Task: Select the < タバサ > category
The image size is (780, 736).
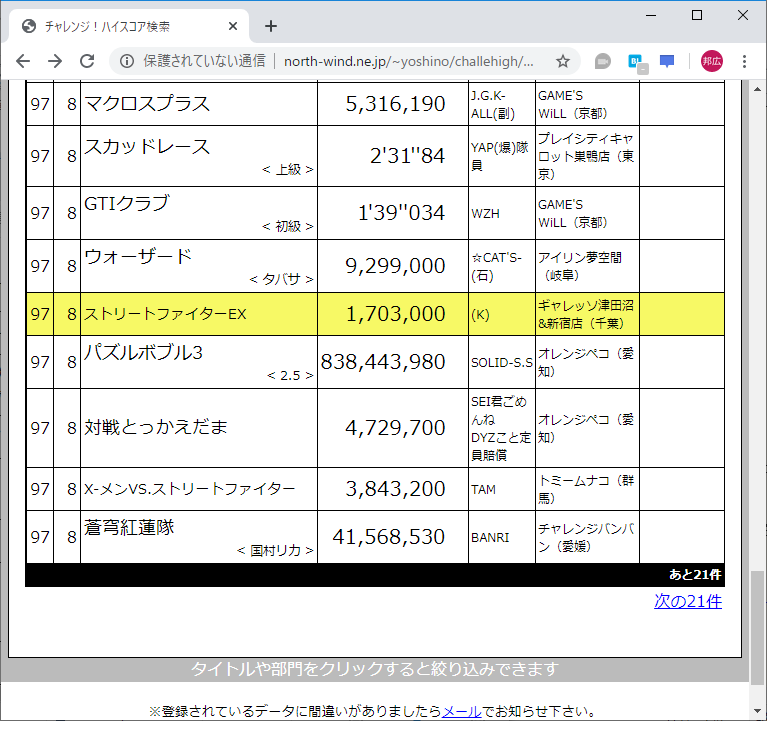Action: (281, 279)
